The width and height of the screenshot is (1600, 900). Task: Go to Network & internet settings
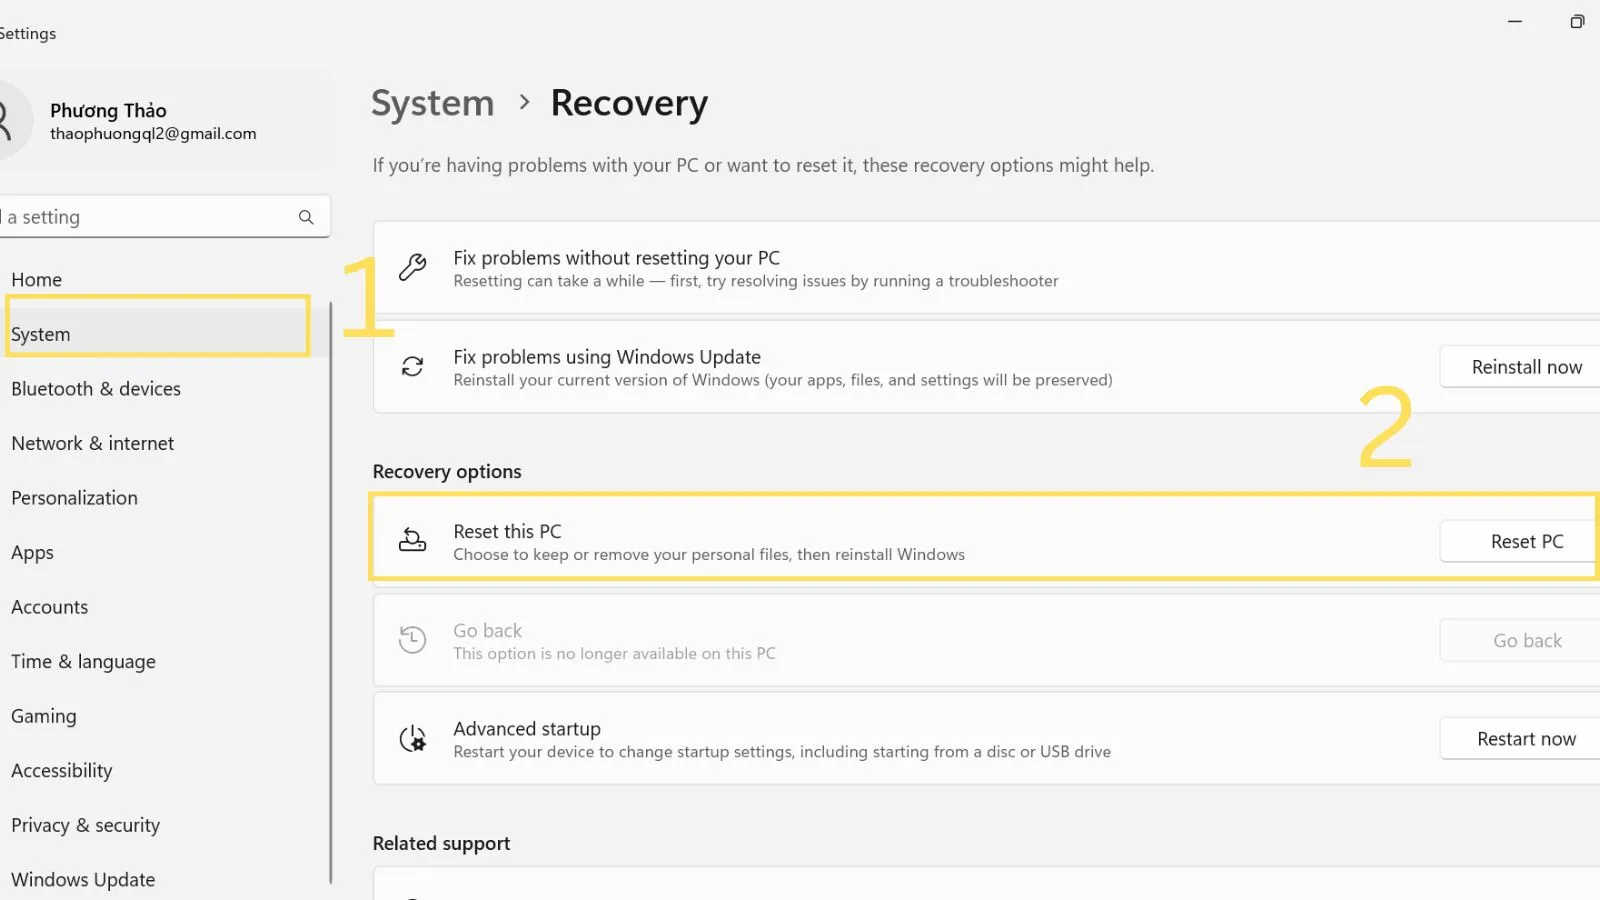(93, 443)
